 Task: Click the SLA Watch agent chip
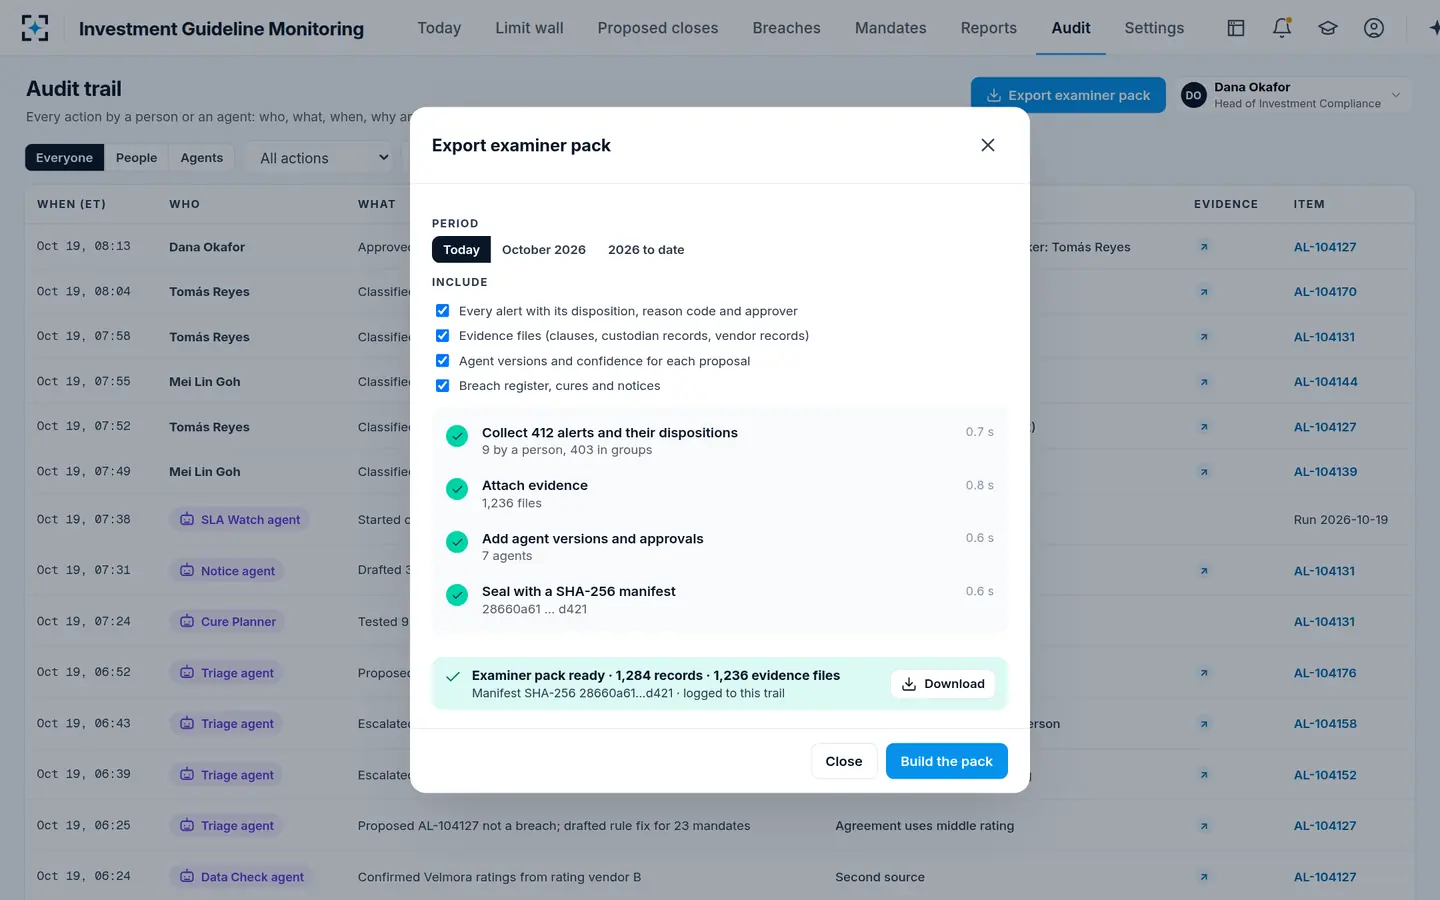[240, 520]
